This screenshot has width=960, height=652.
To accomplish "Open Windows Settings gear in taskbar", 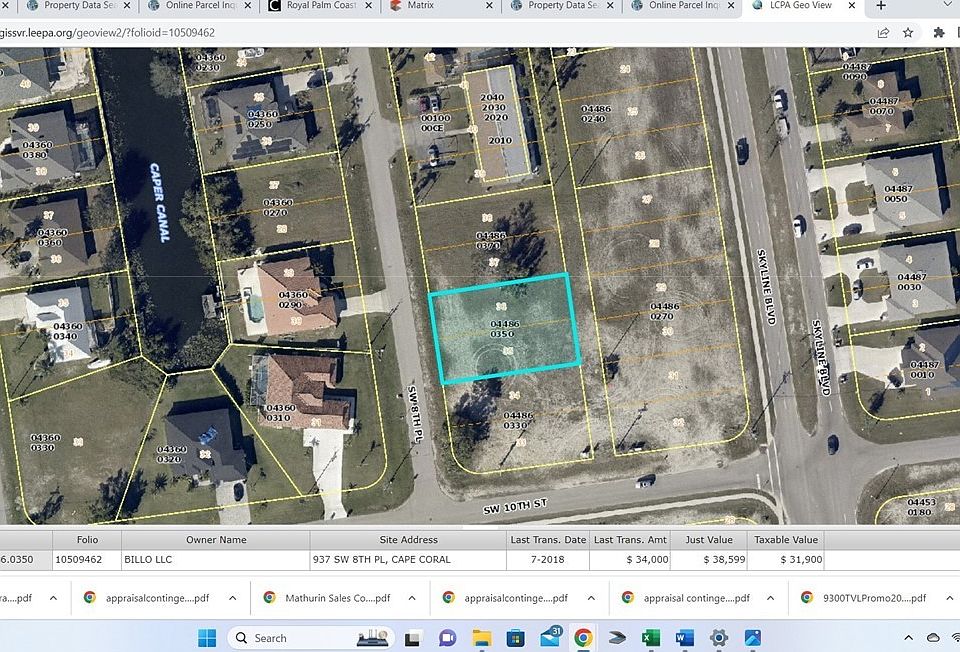I will point(718,638).
